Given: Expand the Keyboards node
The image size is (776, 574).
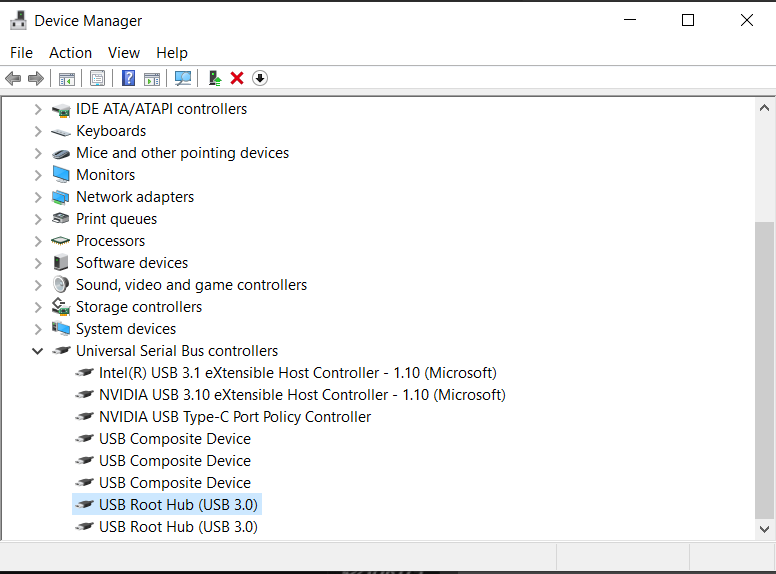Looking at the screenshot, I should pos(38,131).
